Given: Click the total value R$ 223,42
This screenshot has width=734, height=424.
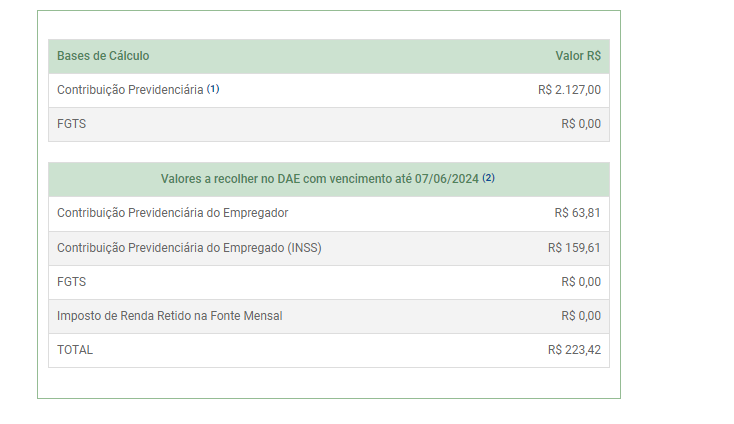Looking at the screenshot, I should (574, 350).
